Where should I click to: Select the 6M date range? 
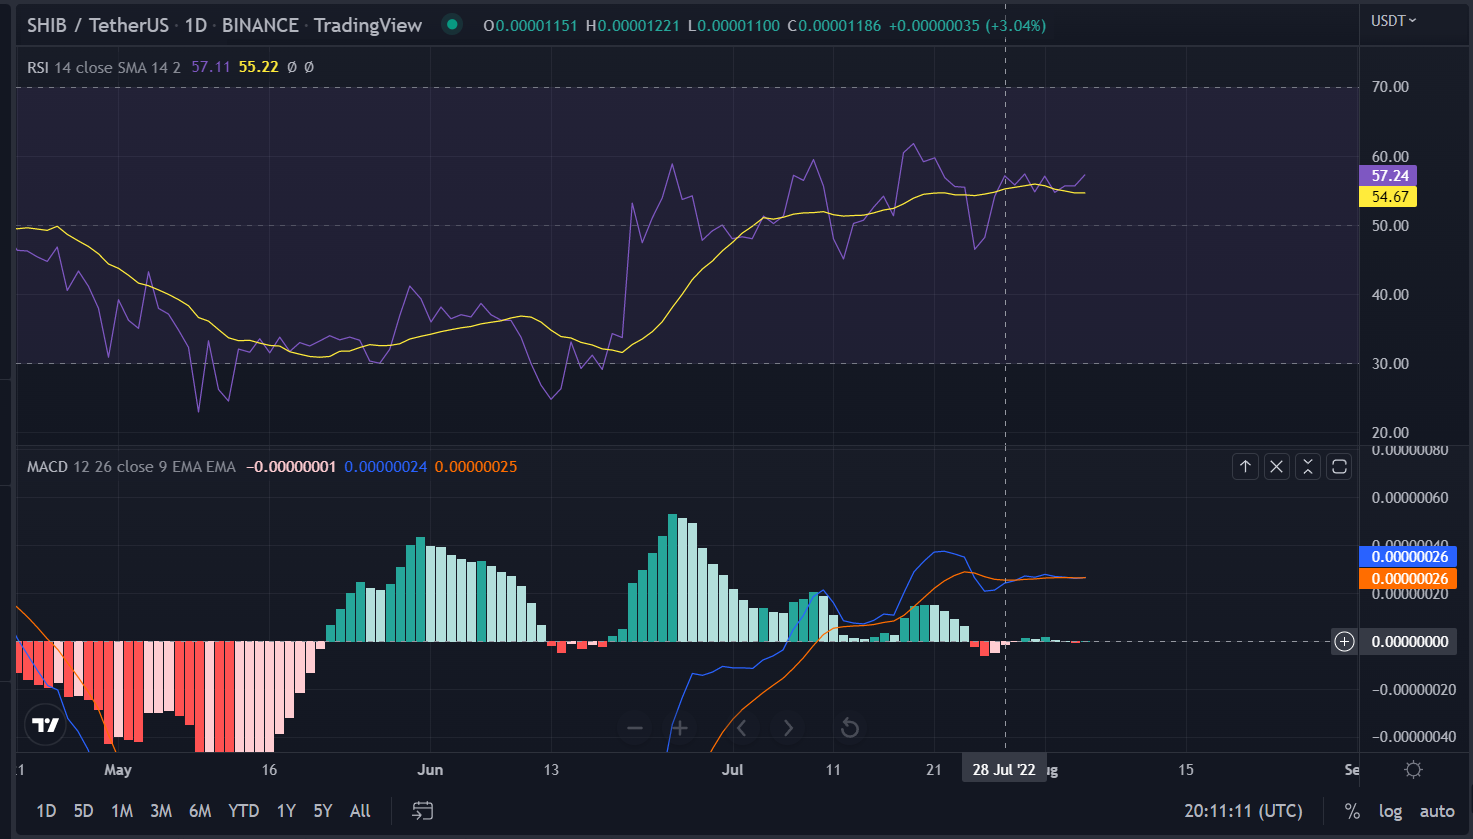(x=200, y=811)
